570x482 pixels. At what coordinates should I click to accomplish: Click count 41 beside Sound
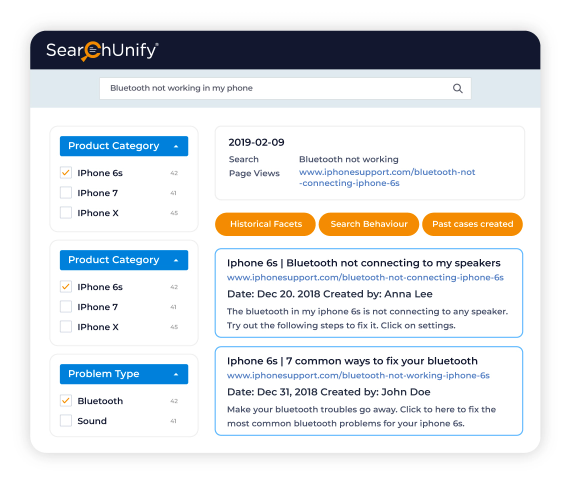pos(173,421)
